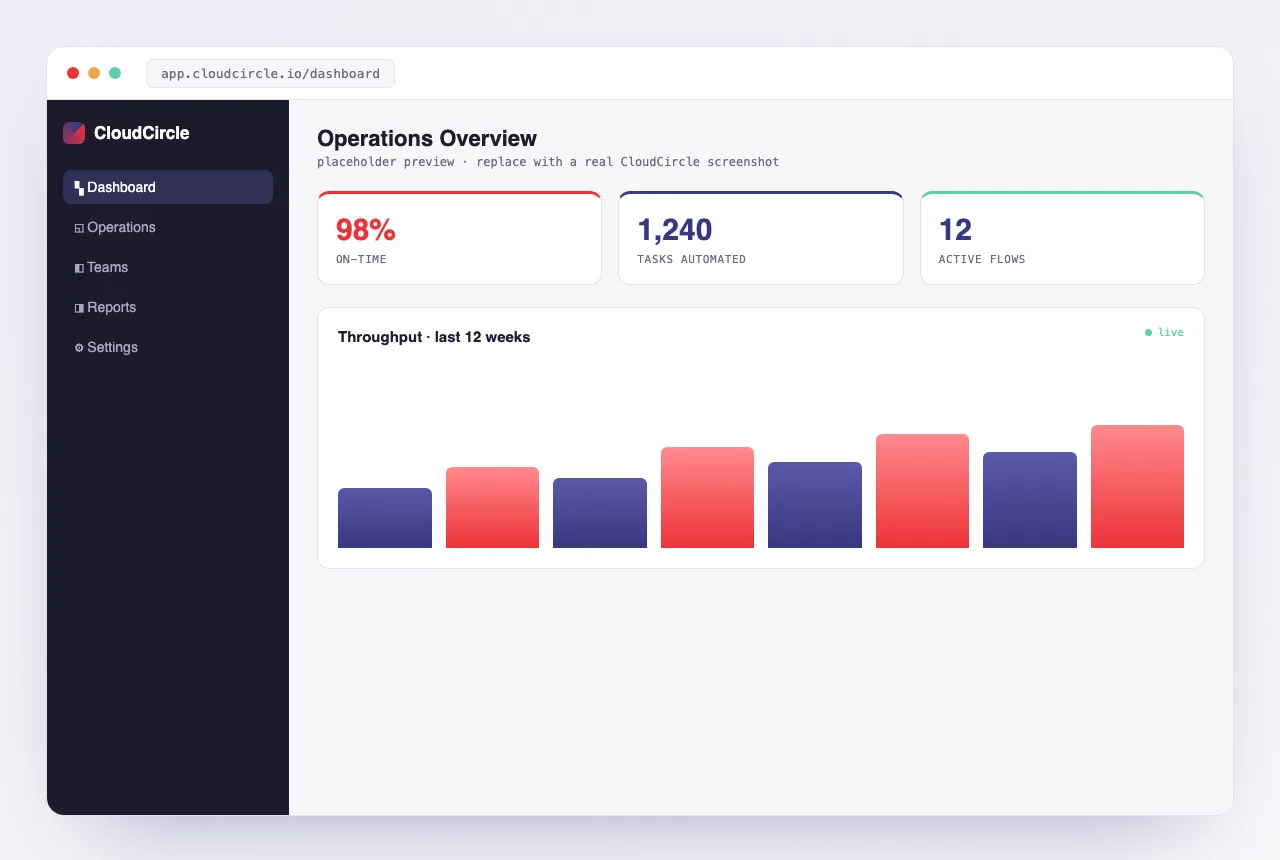1280x860 pixels.
Task: Navigate to Reports
Action: click(x=168, y=307)
